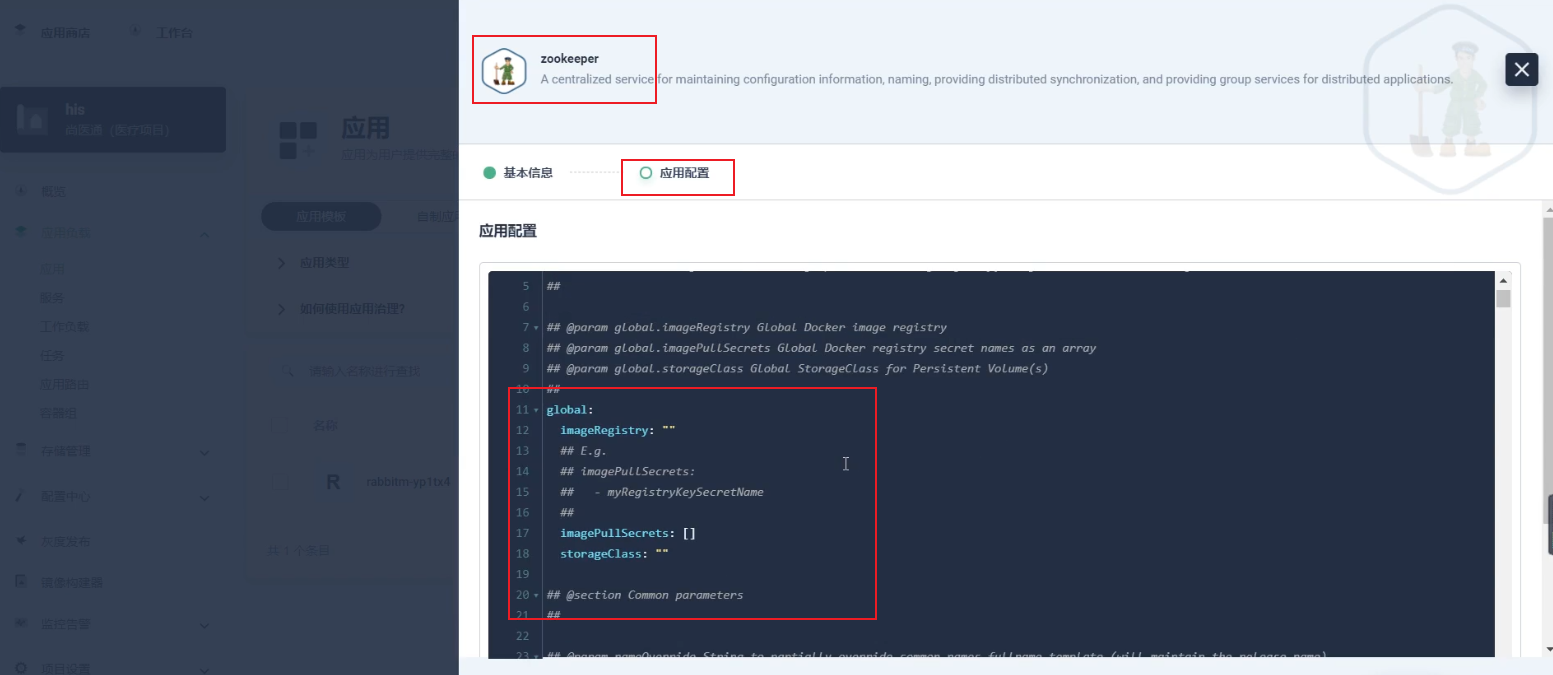
Task: Open 工作负载 in the sidebar
Action: pos(65,327)
